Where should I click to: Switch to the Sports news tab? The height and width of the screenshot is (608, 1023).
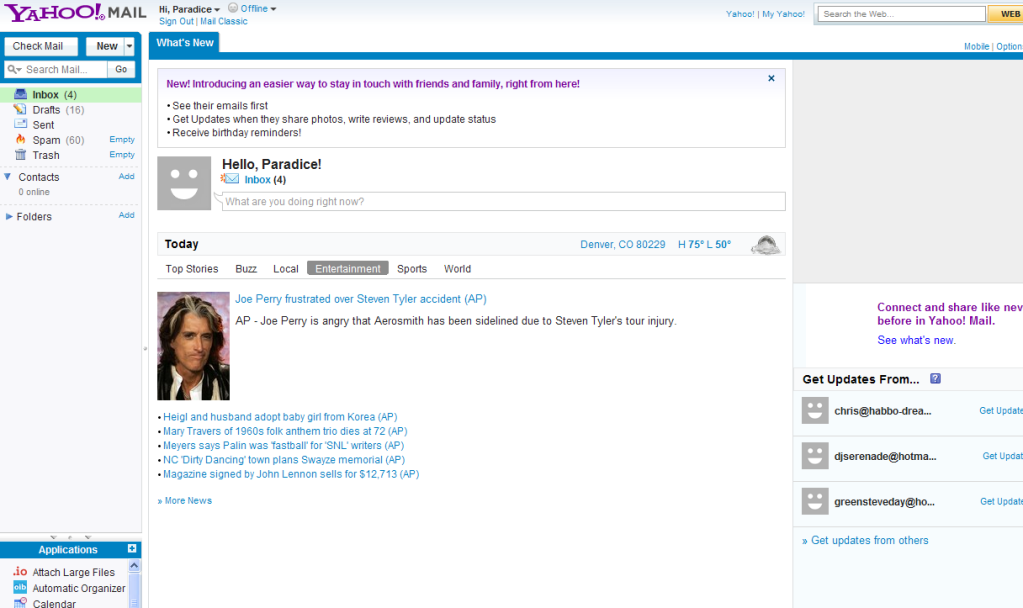coord(411,269)
